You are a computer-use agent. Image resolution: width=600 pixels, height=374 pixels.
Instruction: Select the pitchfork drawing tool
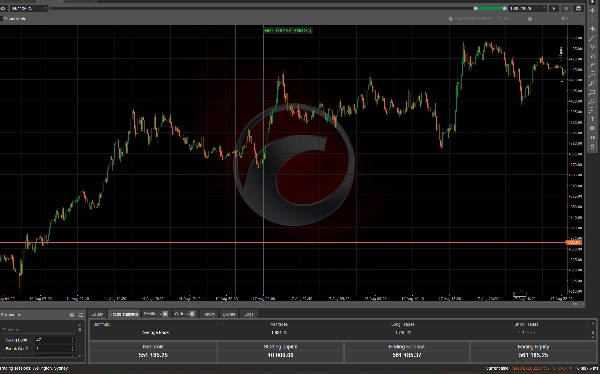pyautogui.click(x=592, y=83)
